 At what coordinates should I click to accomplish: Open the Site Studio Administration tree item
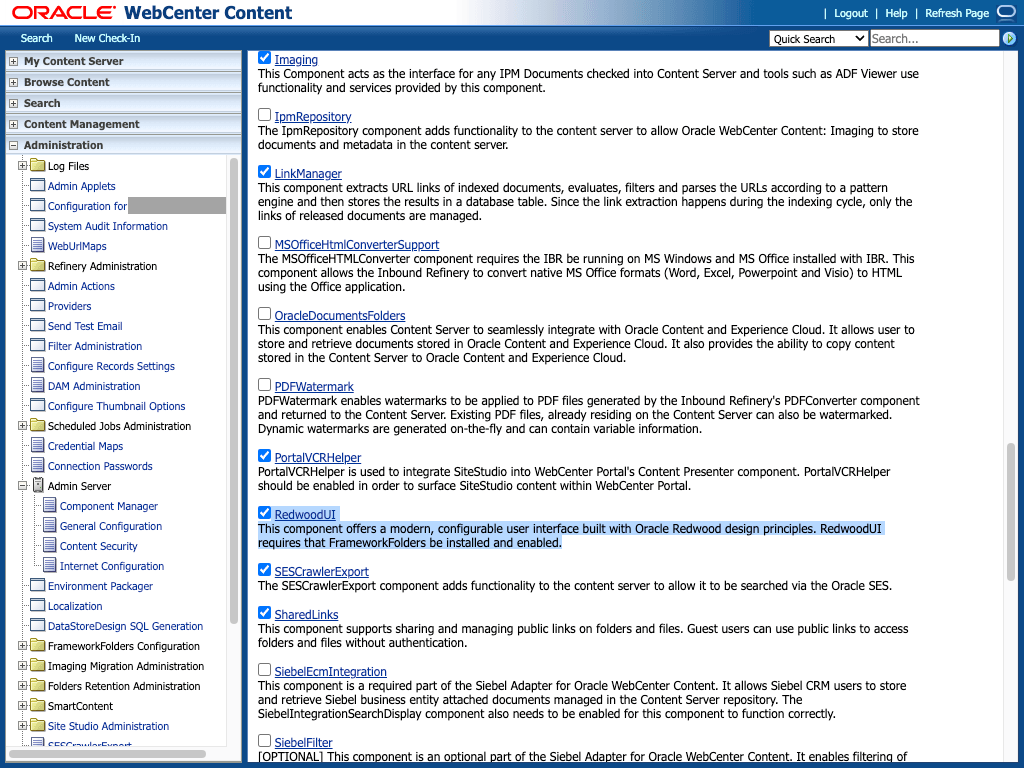108,726
